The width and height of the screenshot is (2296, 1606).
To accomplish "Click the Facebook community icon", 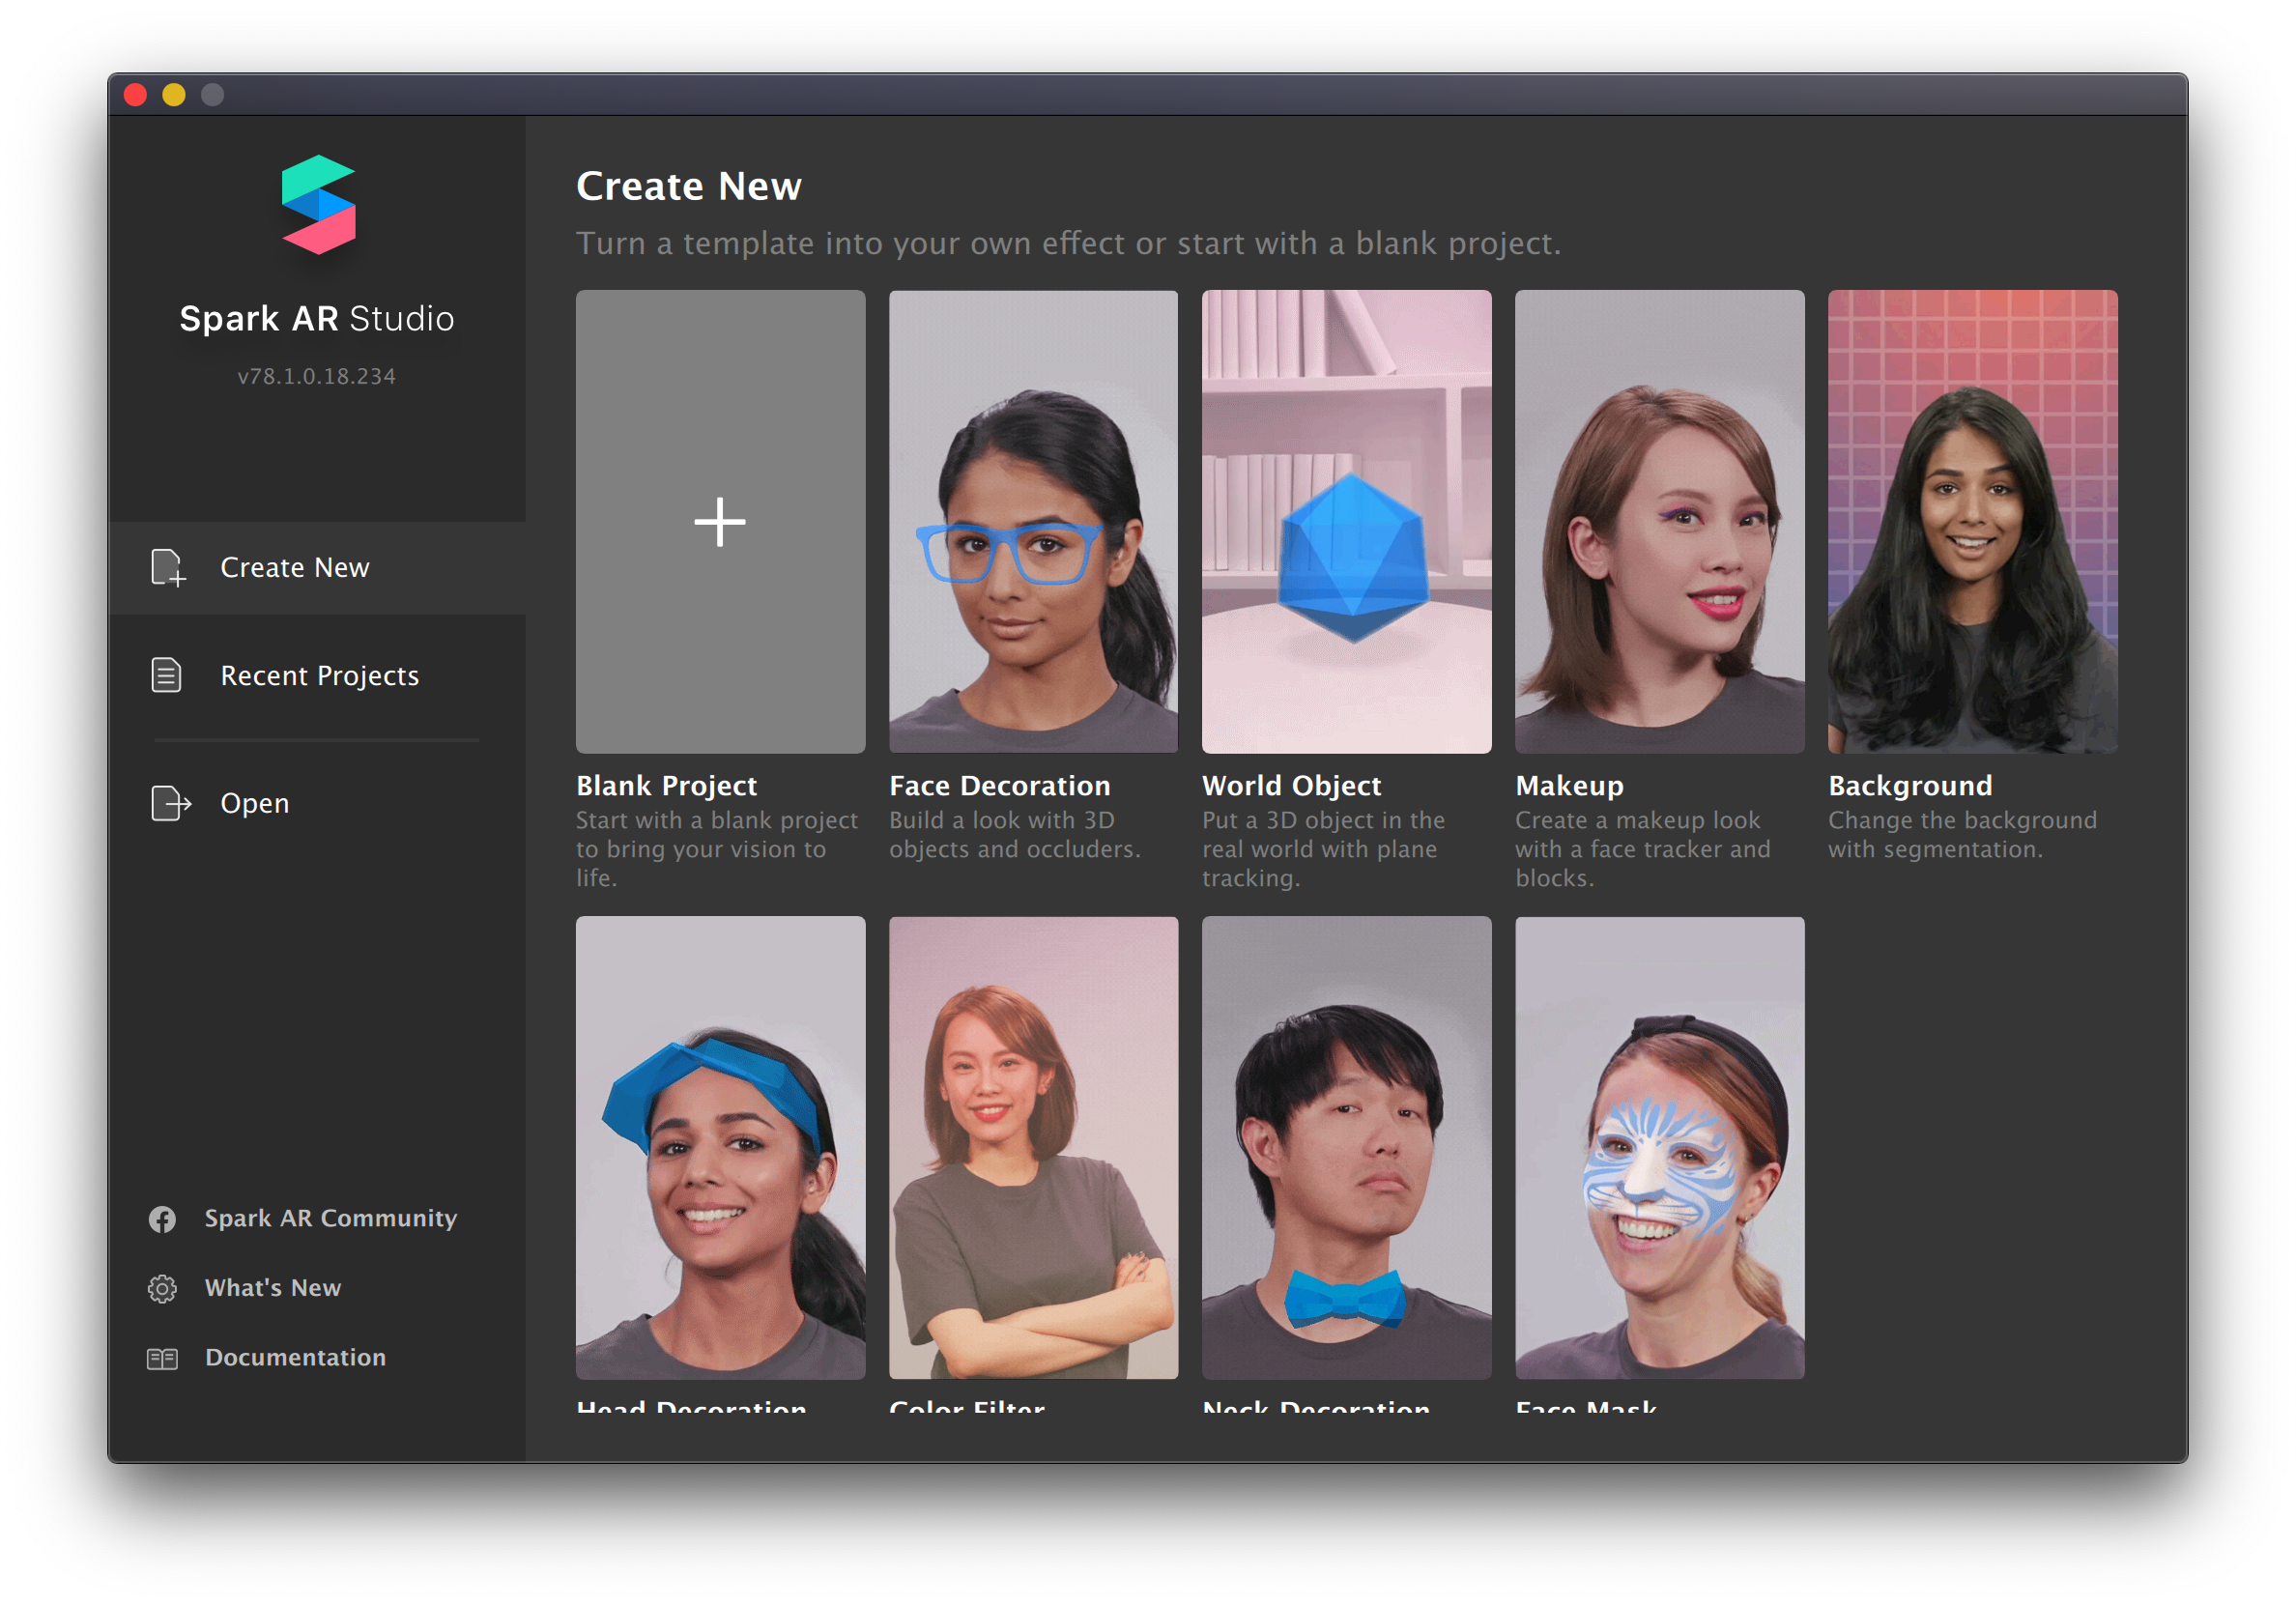I will pyautogui.click(x=162, y=1219).
